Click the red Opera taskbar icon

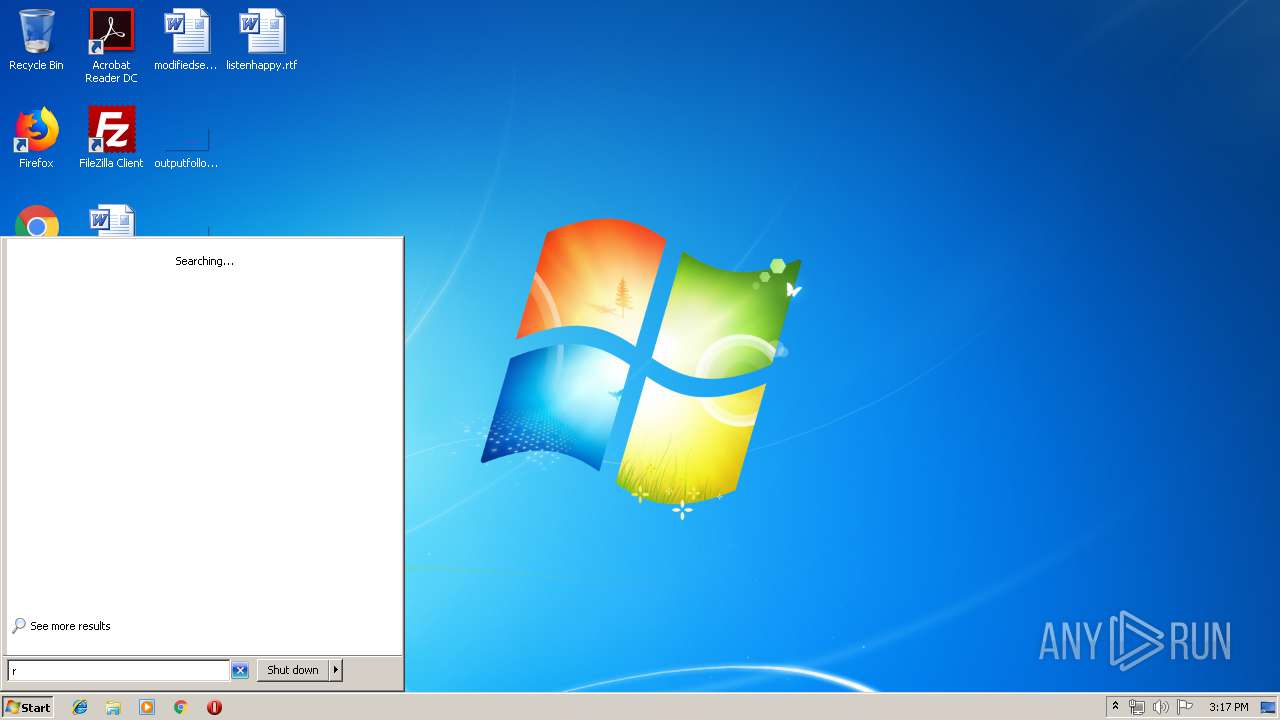[214, 707]
